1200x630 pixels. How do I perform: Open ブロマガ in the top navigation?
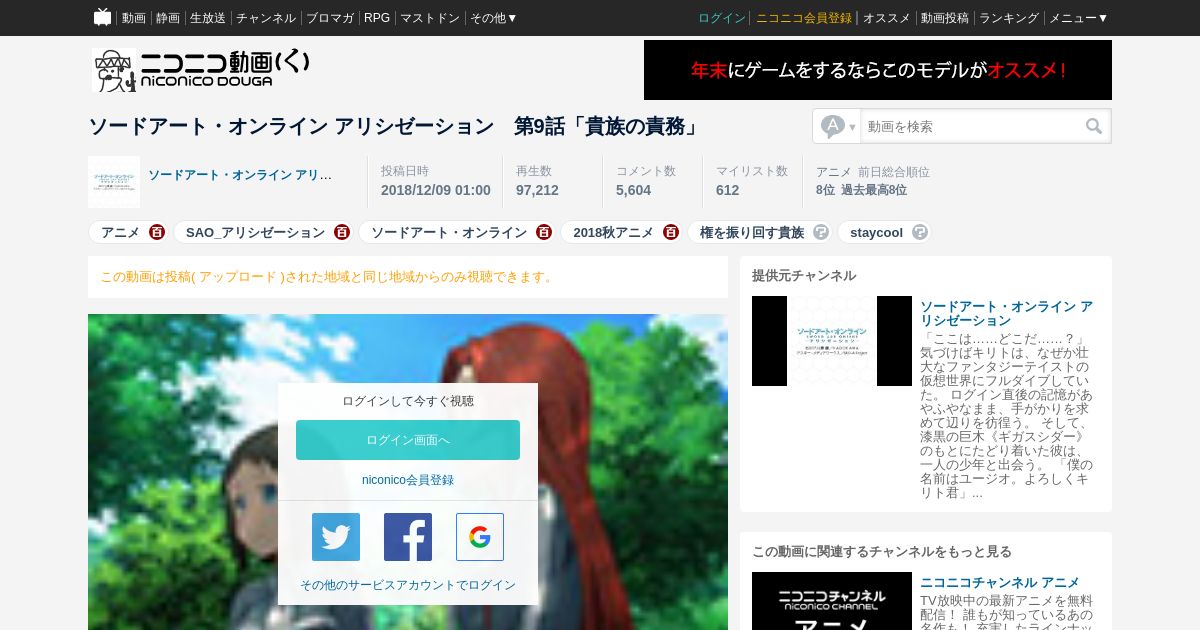(x=330, y=18)
